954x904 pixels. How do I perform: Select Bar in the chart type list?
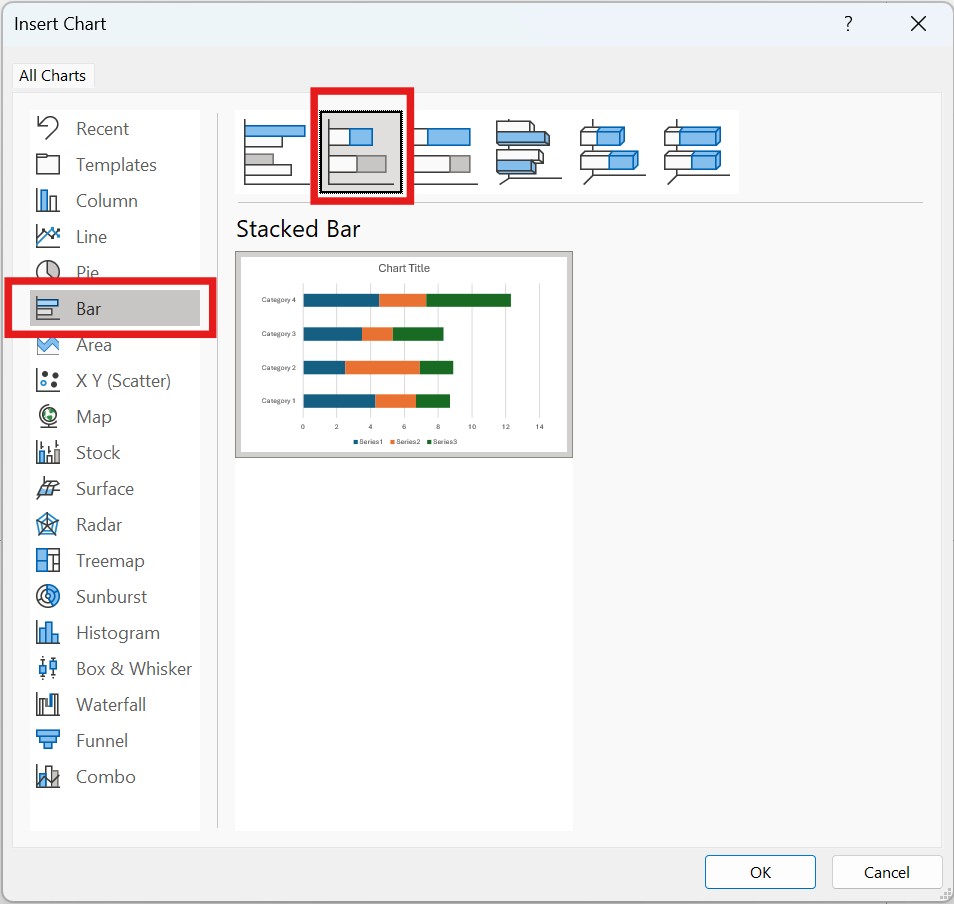115,308
